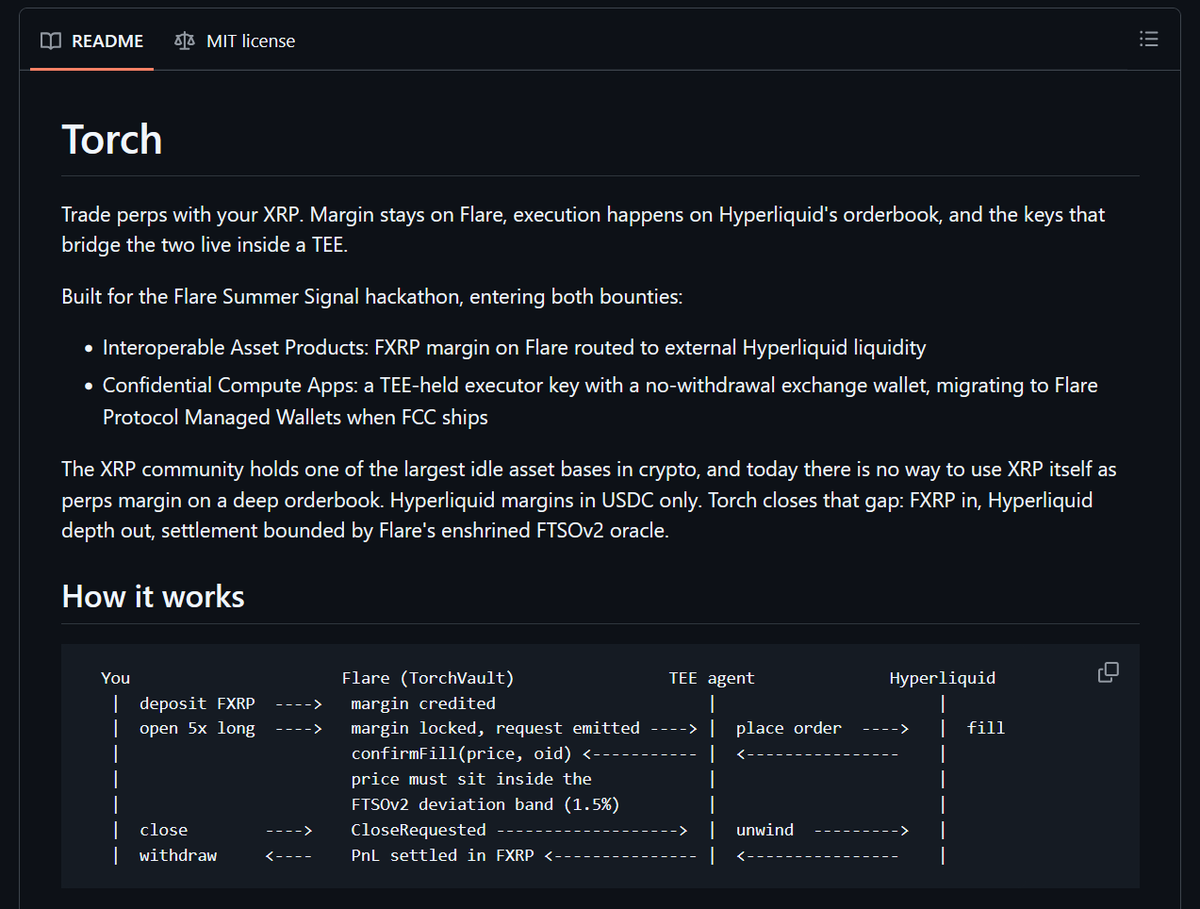Viewport: 1200px width, 909px height.
Task: Click the 'Trade perps with your XRP' sentence
Action: coord(583,230)
